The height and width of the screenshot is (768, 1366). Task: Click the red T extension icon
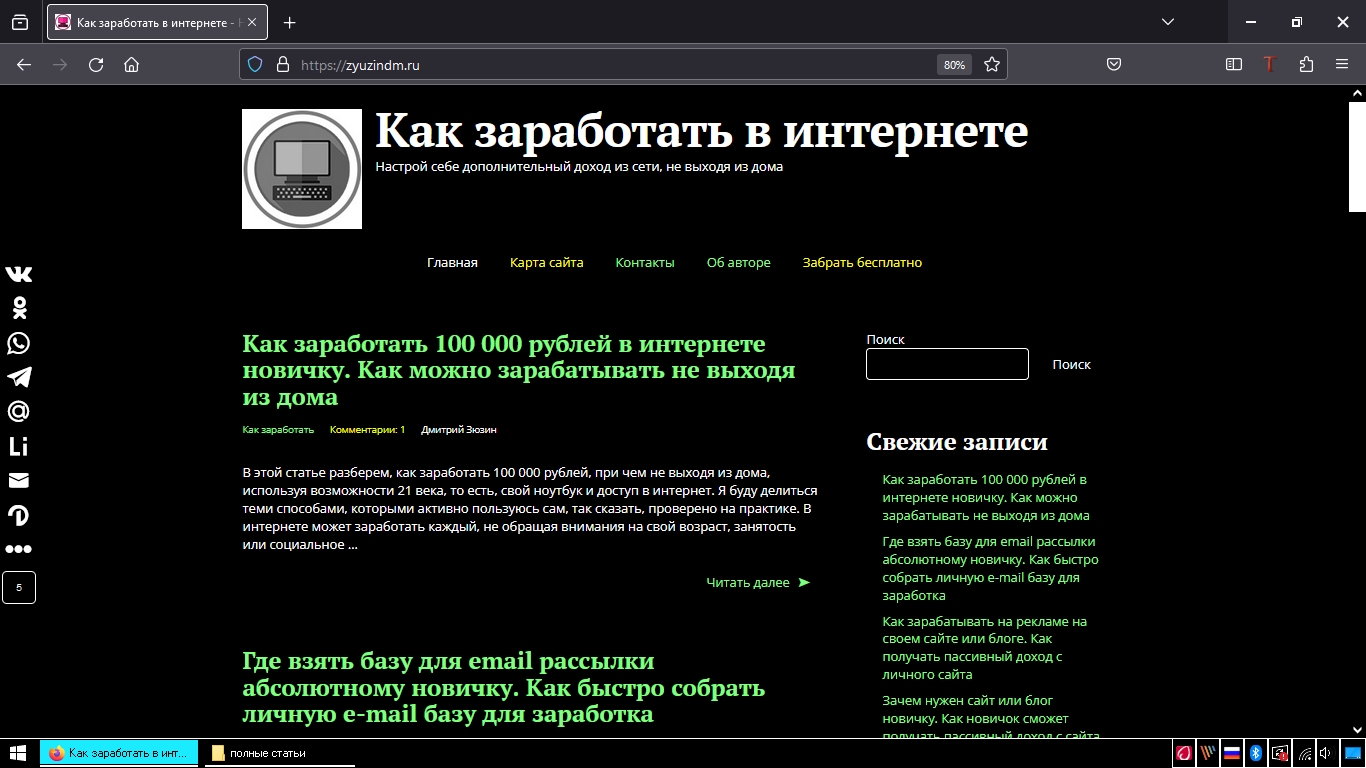click(x=1270, y=64)
